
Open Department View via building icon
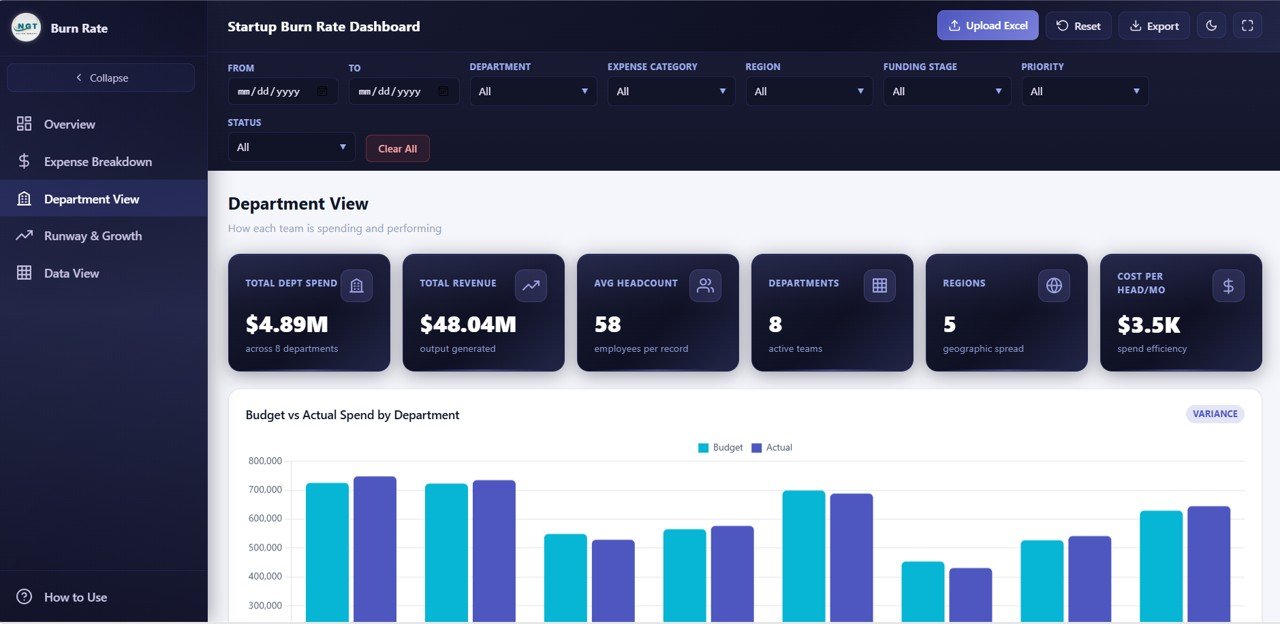coord(25,198)
